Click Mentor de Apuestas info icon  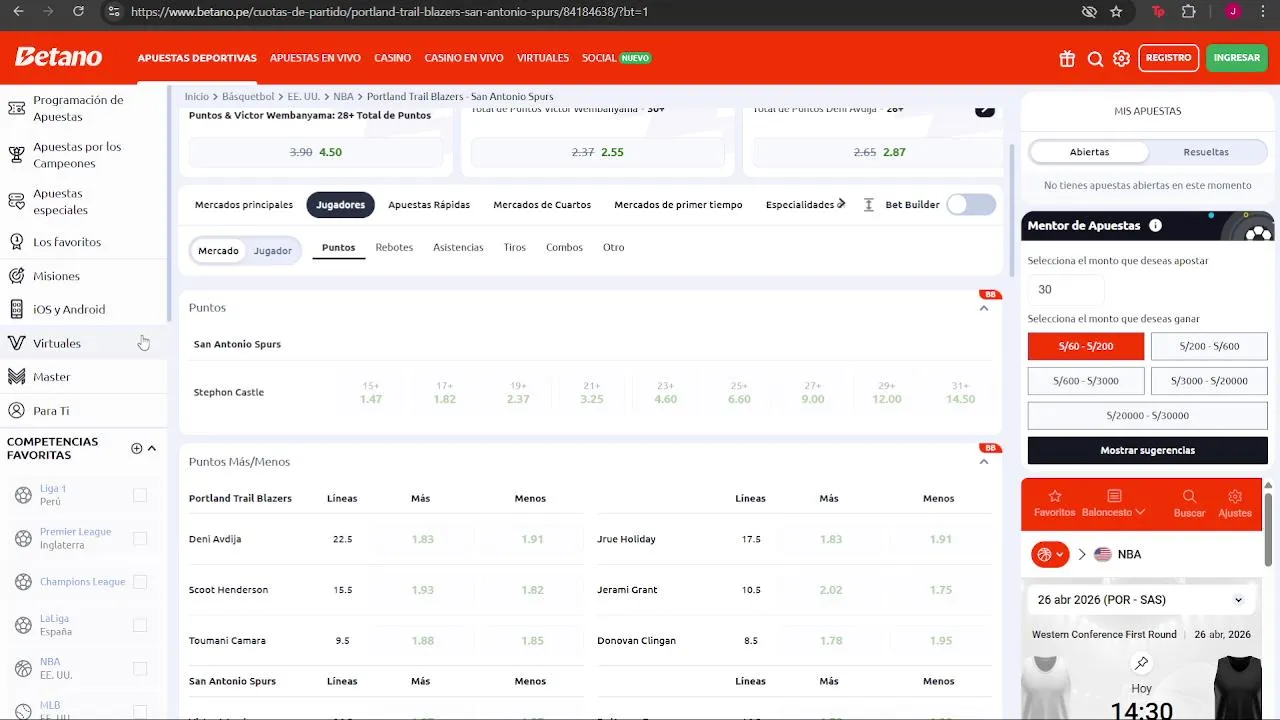point(1155,226)
